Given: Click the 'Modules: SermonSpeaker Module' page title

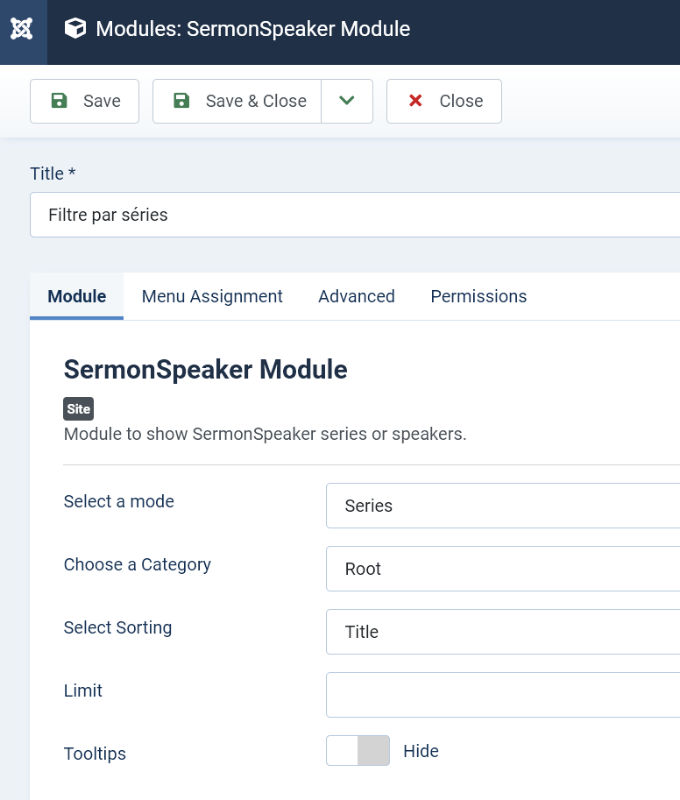Looking at the screenshot, I should [x=253, y=29].
